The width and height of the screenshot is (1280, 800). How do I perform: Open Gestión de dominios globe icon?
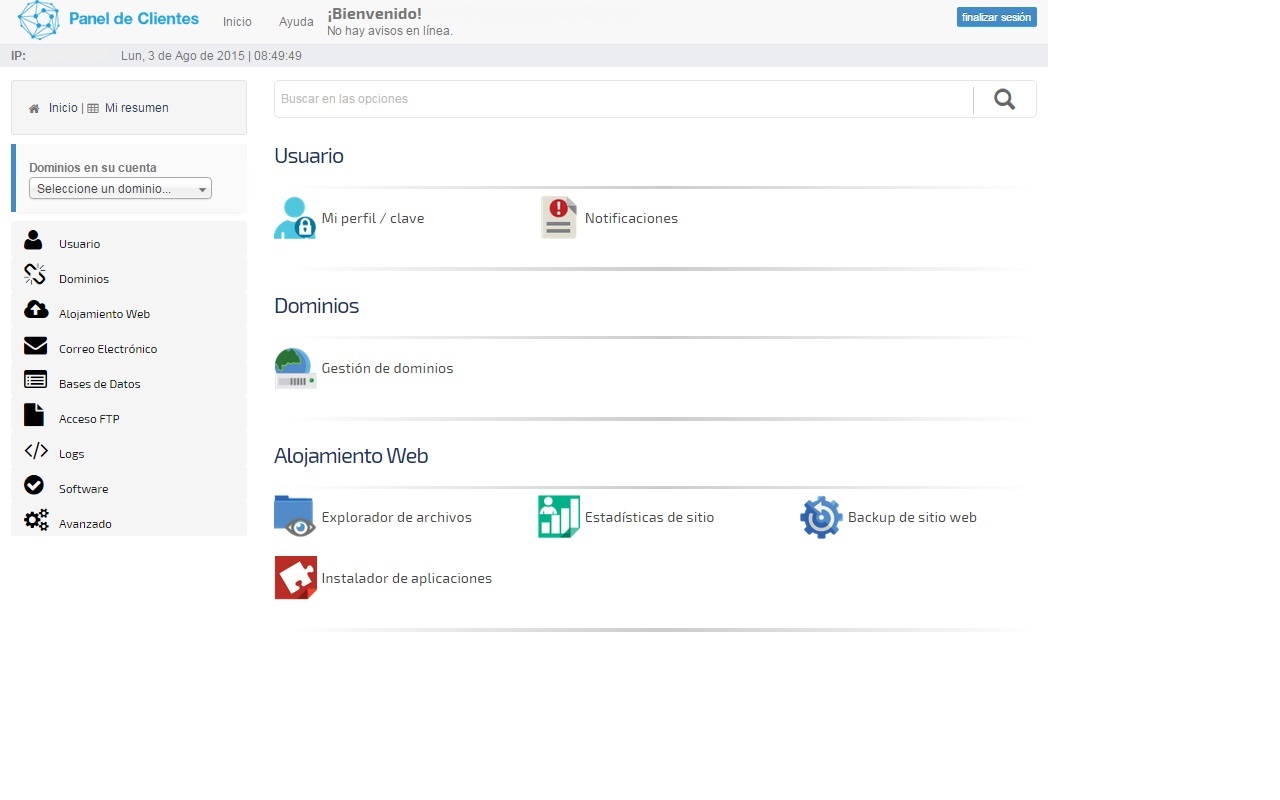[x=295, y=368]
